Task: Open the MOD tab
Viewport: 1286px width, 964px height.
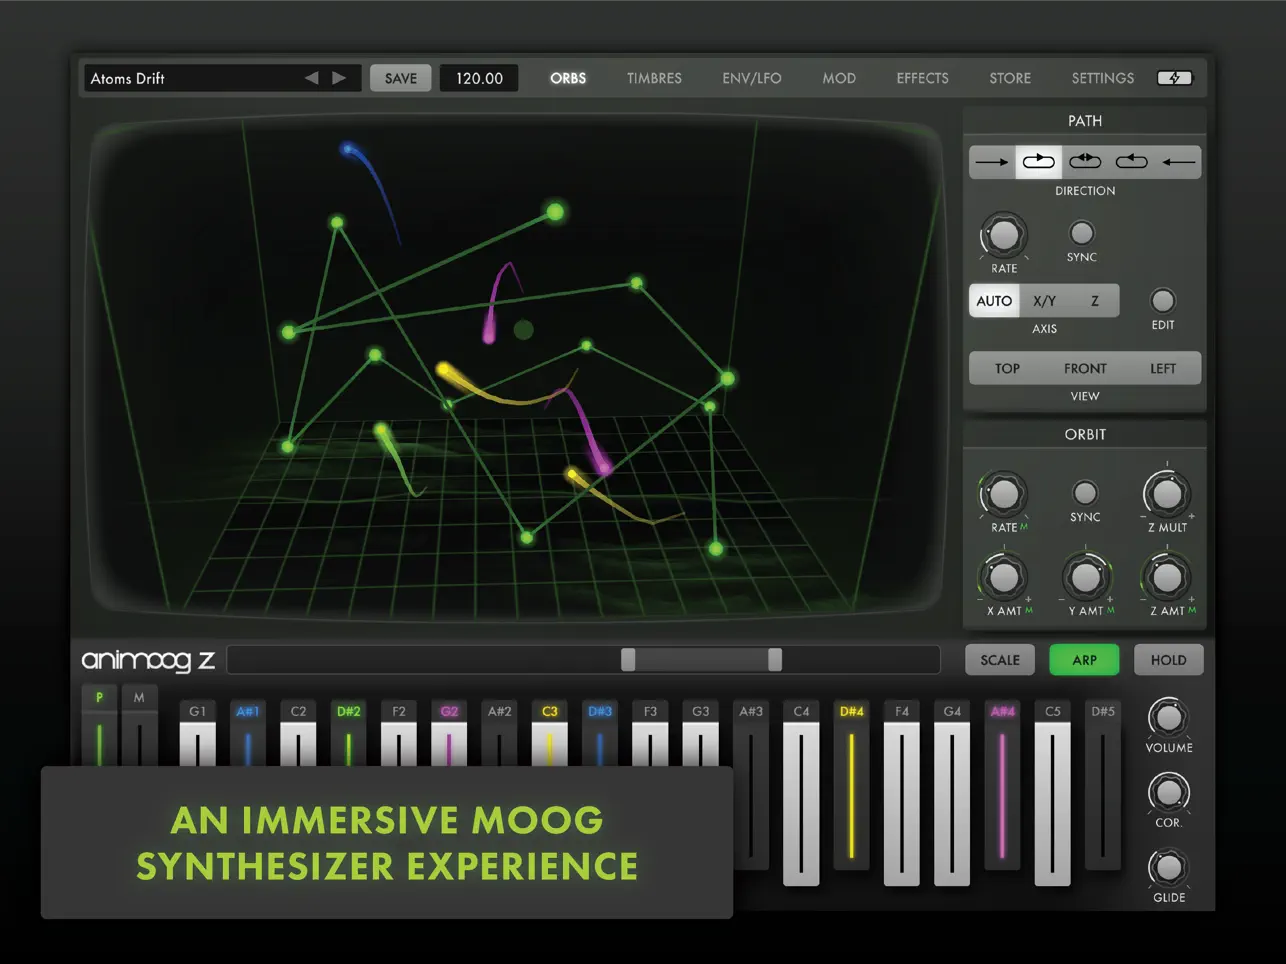Action: (839, 78)
